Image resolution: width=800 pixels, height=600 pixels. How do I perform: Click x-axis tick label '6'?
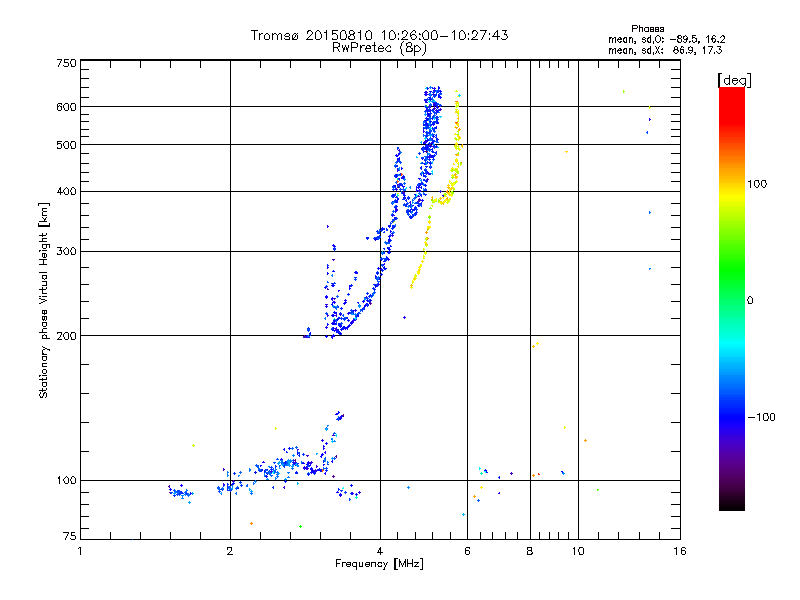coord(467,551)
